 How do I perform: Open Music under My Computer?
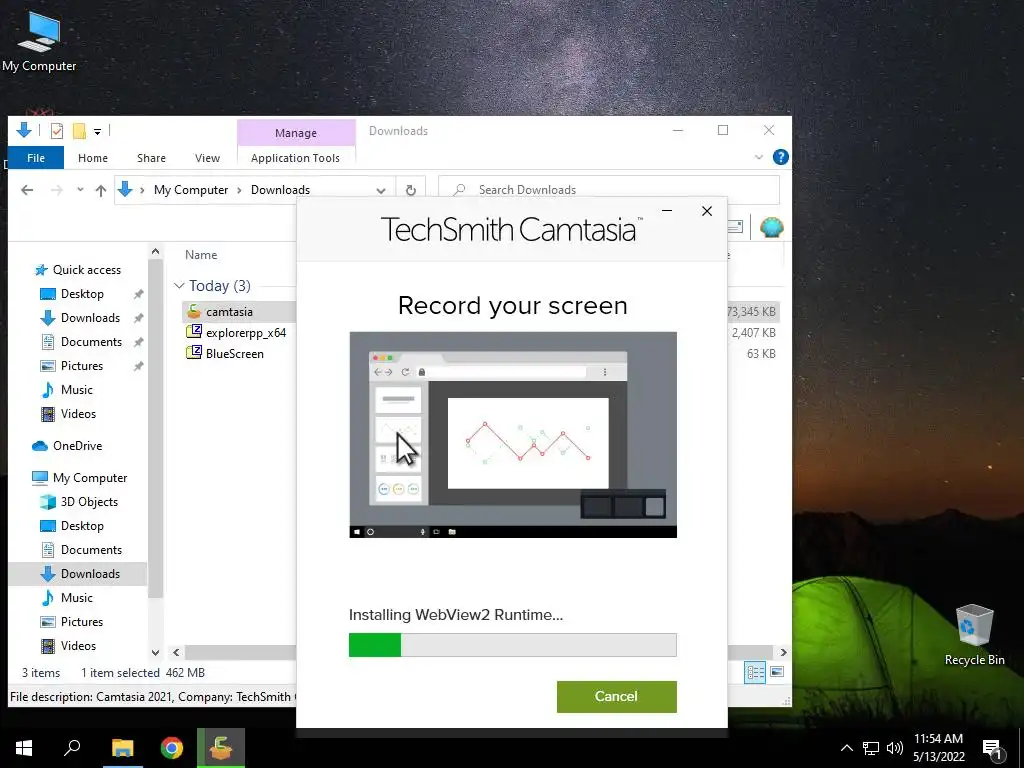tap(76, 598)
